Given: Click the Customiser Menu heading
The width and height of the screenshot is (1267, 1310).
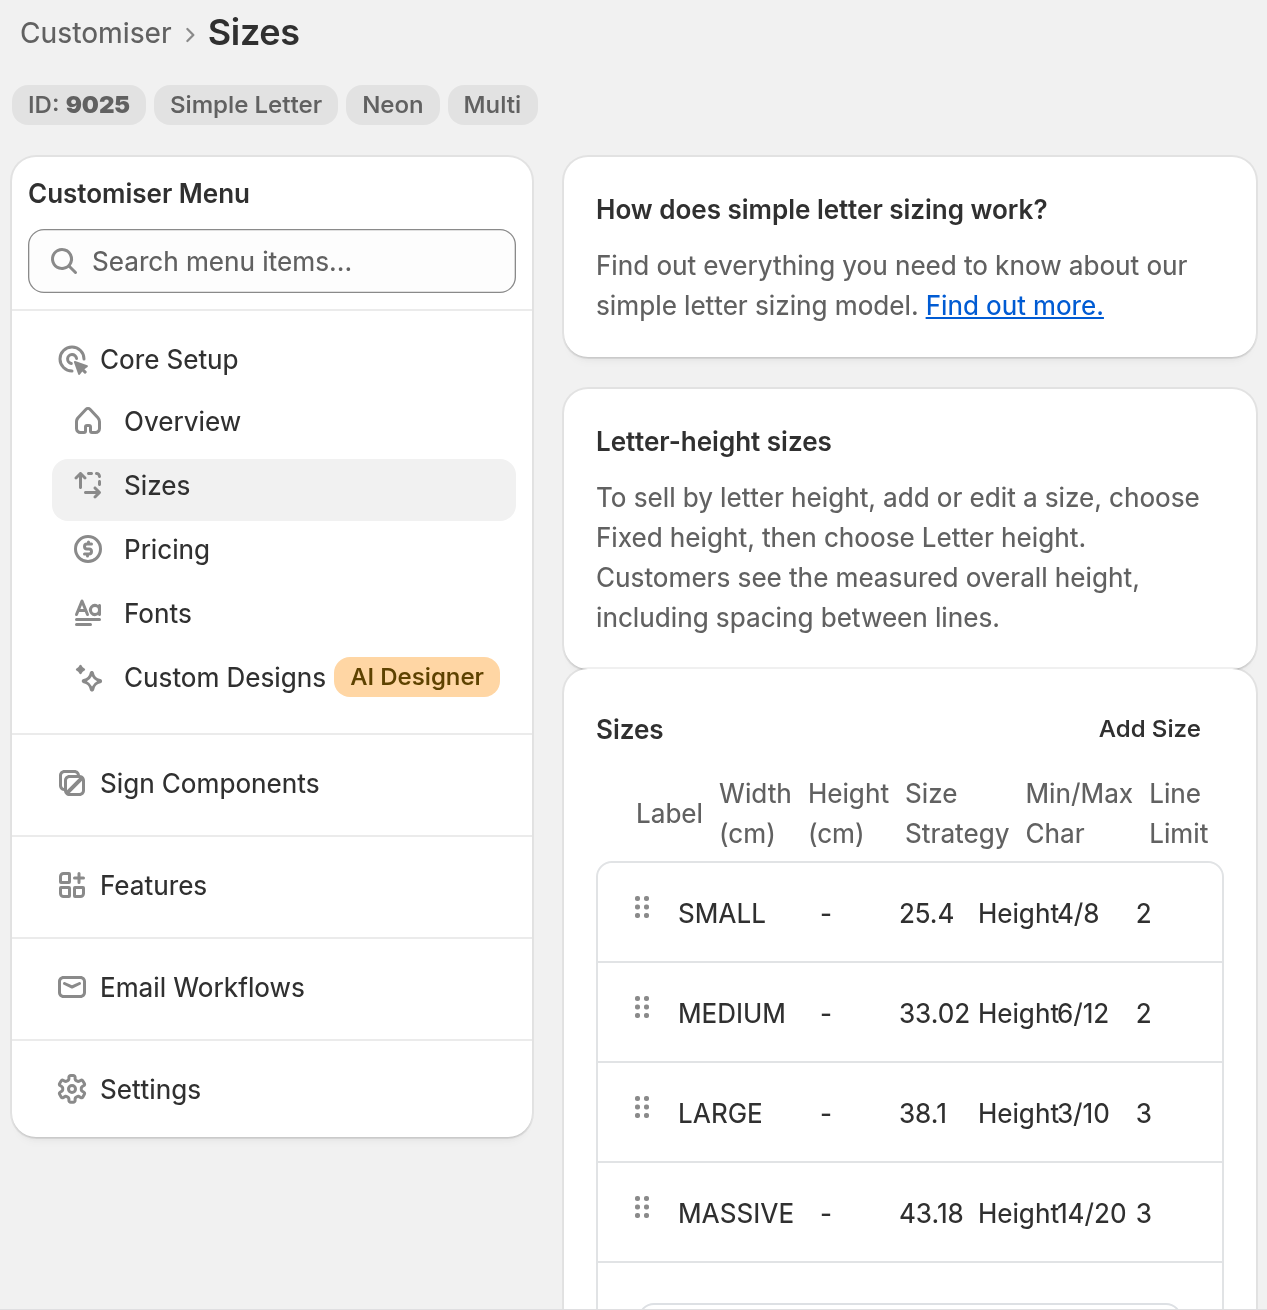Looking at the screenshot, I should pyautogui.click(x=139, y=193).
